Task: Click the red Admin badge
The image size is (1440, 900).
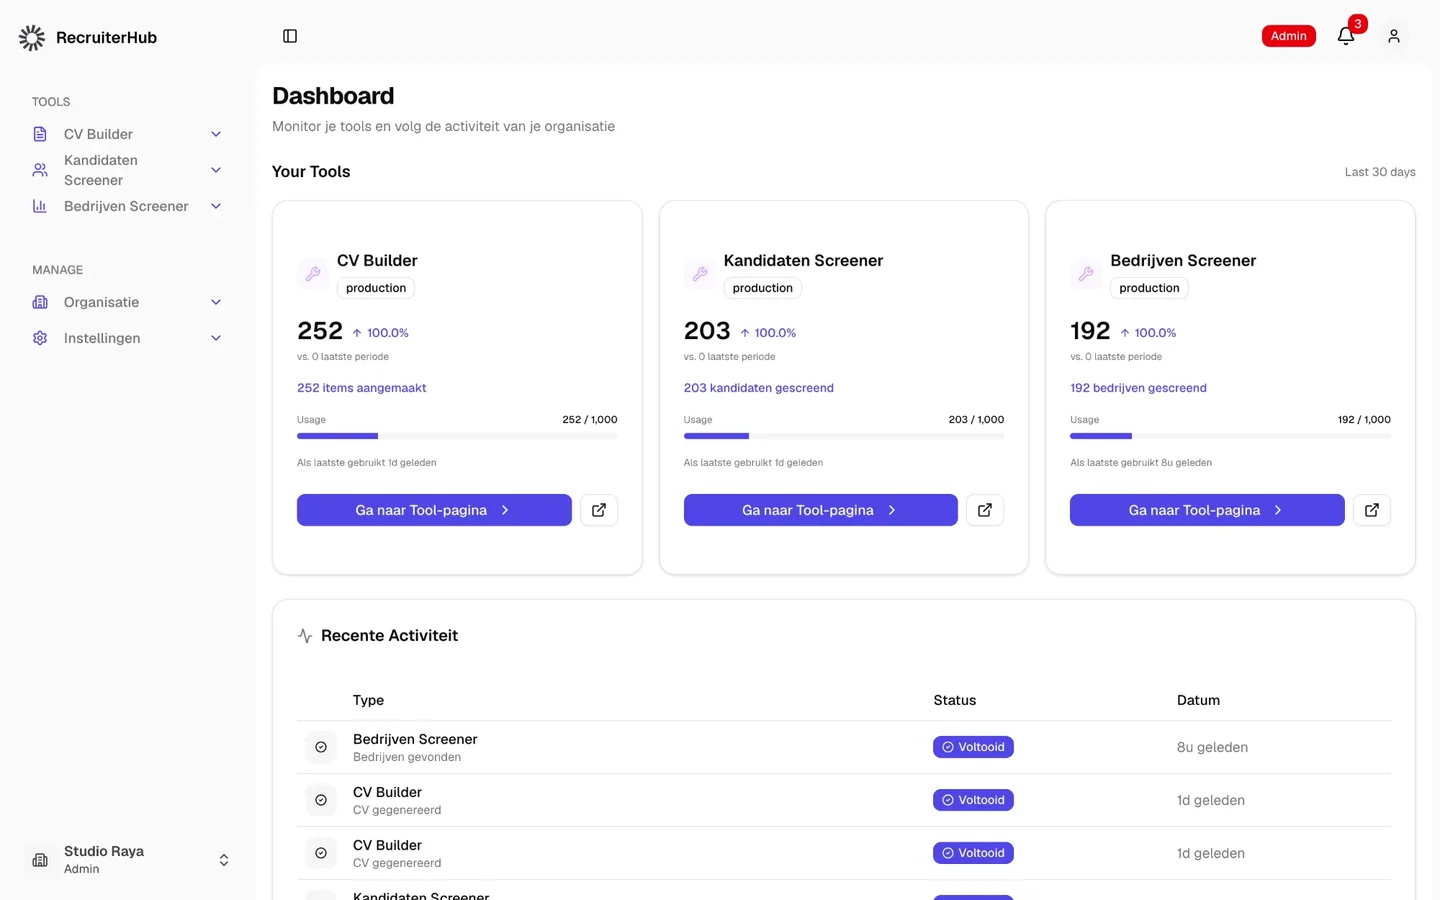Action: (1288, 36)
